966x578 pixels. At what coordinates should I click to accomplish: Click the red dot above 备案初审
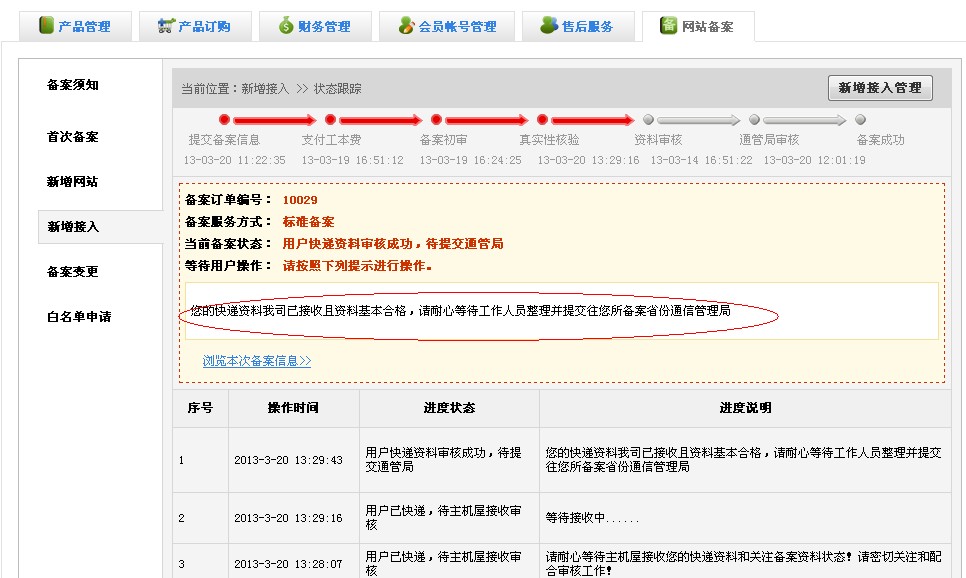coord(436,120)
